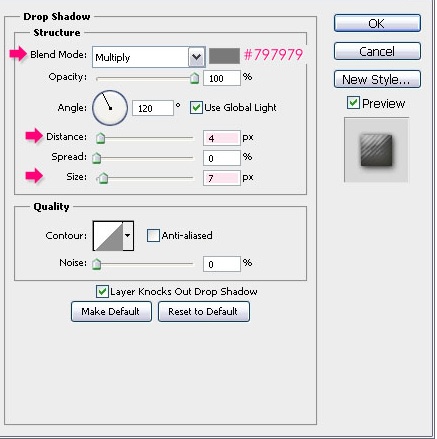
Task: Click the Cancel button
Action: [377, 51]
